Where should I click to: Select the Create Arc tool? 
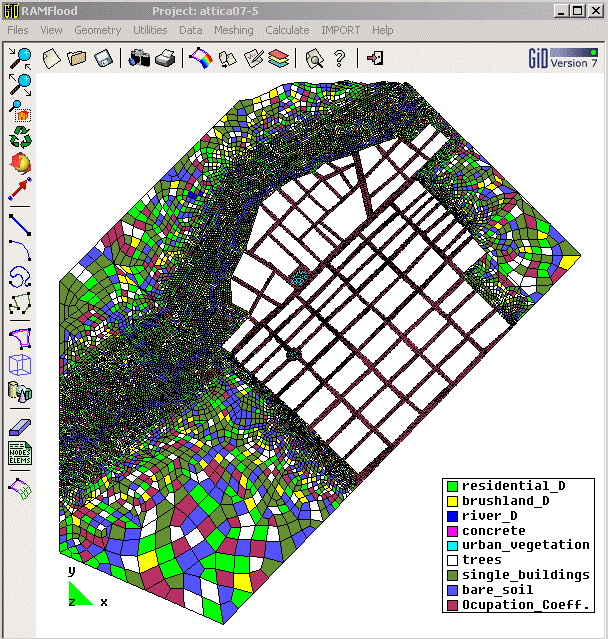point(20,248)
